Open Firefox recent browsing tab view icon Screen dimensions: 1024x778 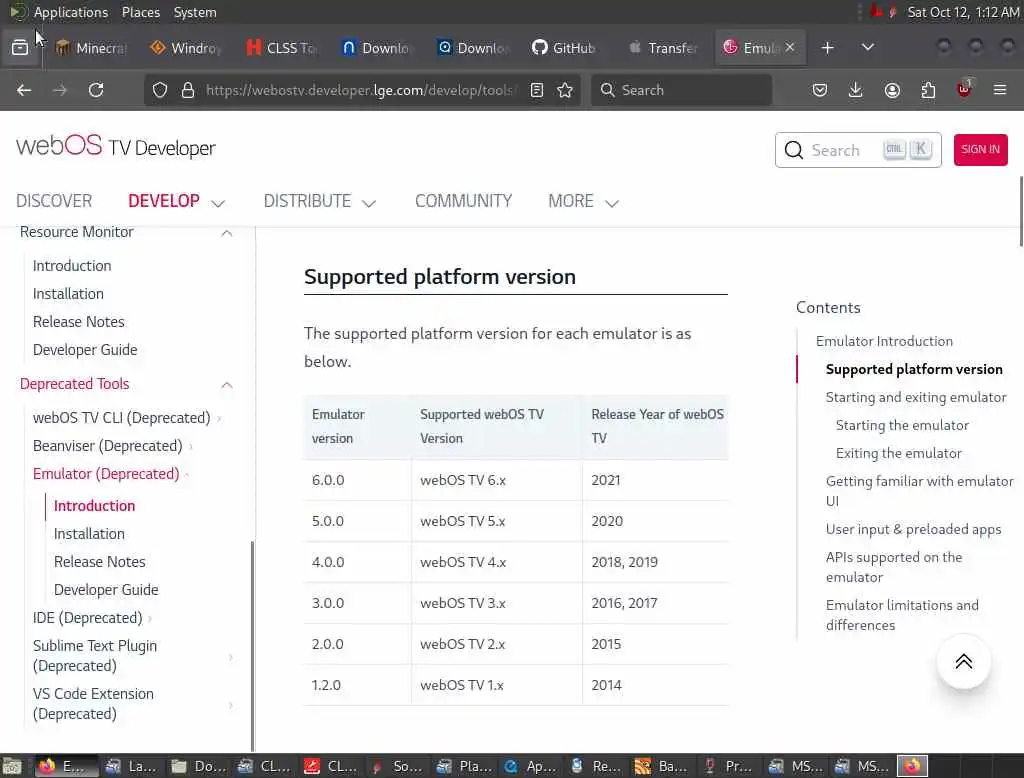pos(20,48)
